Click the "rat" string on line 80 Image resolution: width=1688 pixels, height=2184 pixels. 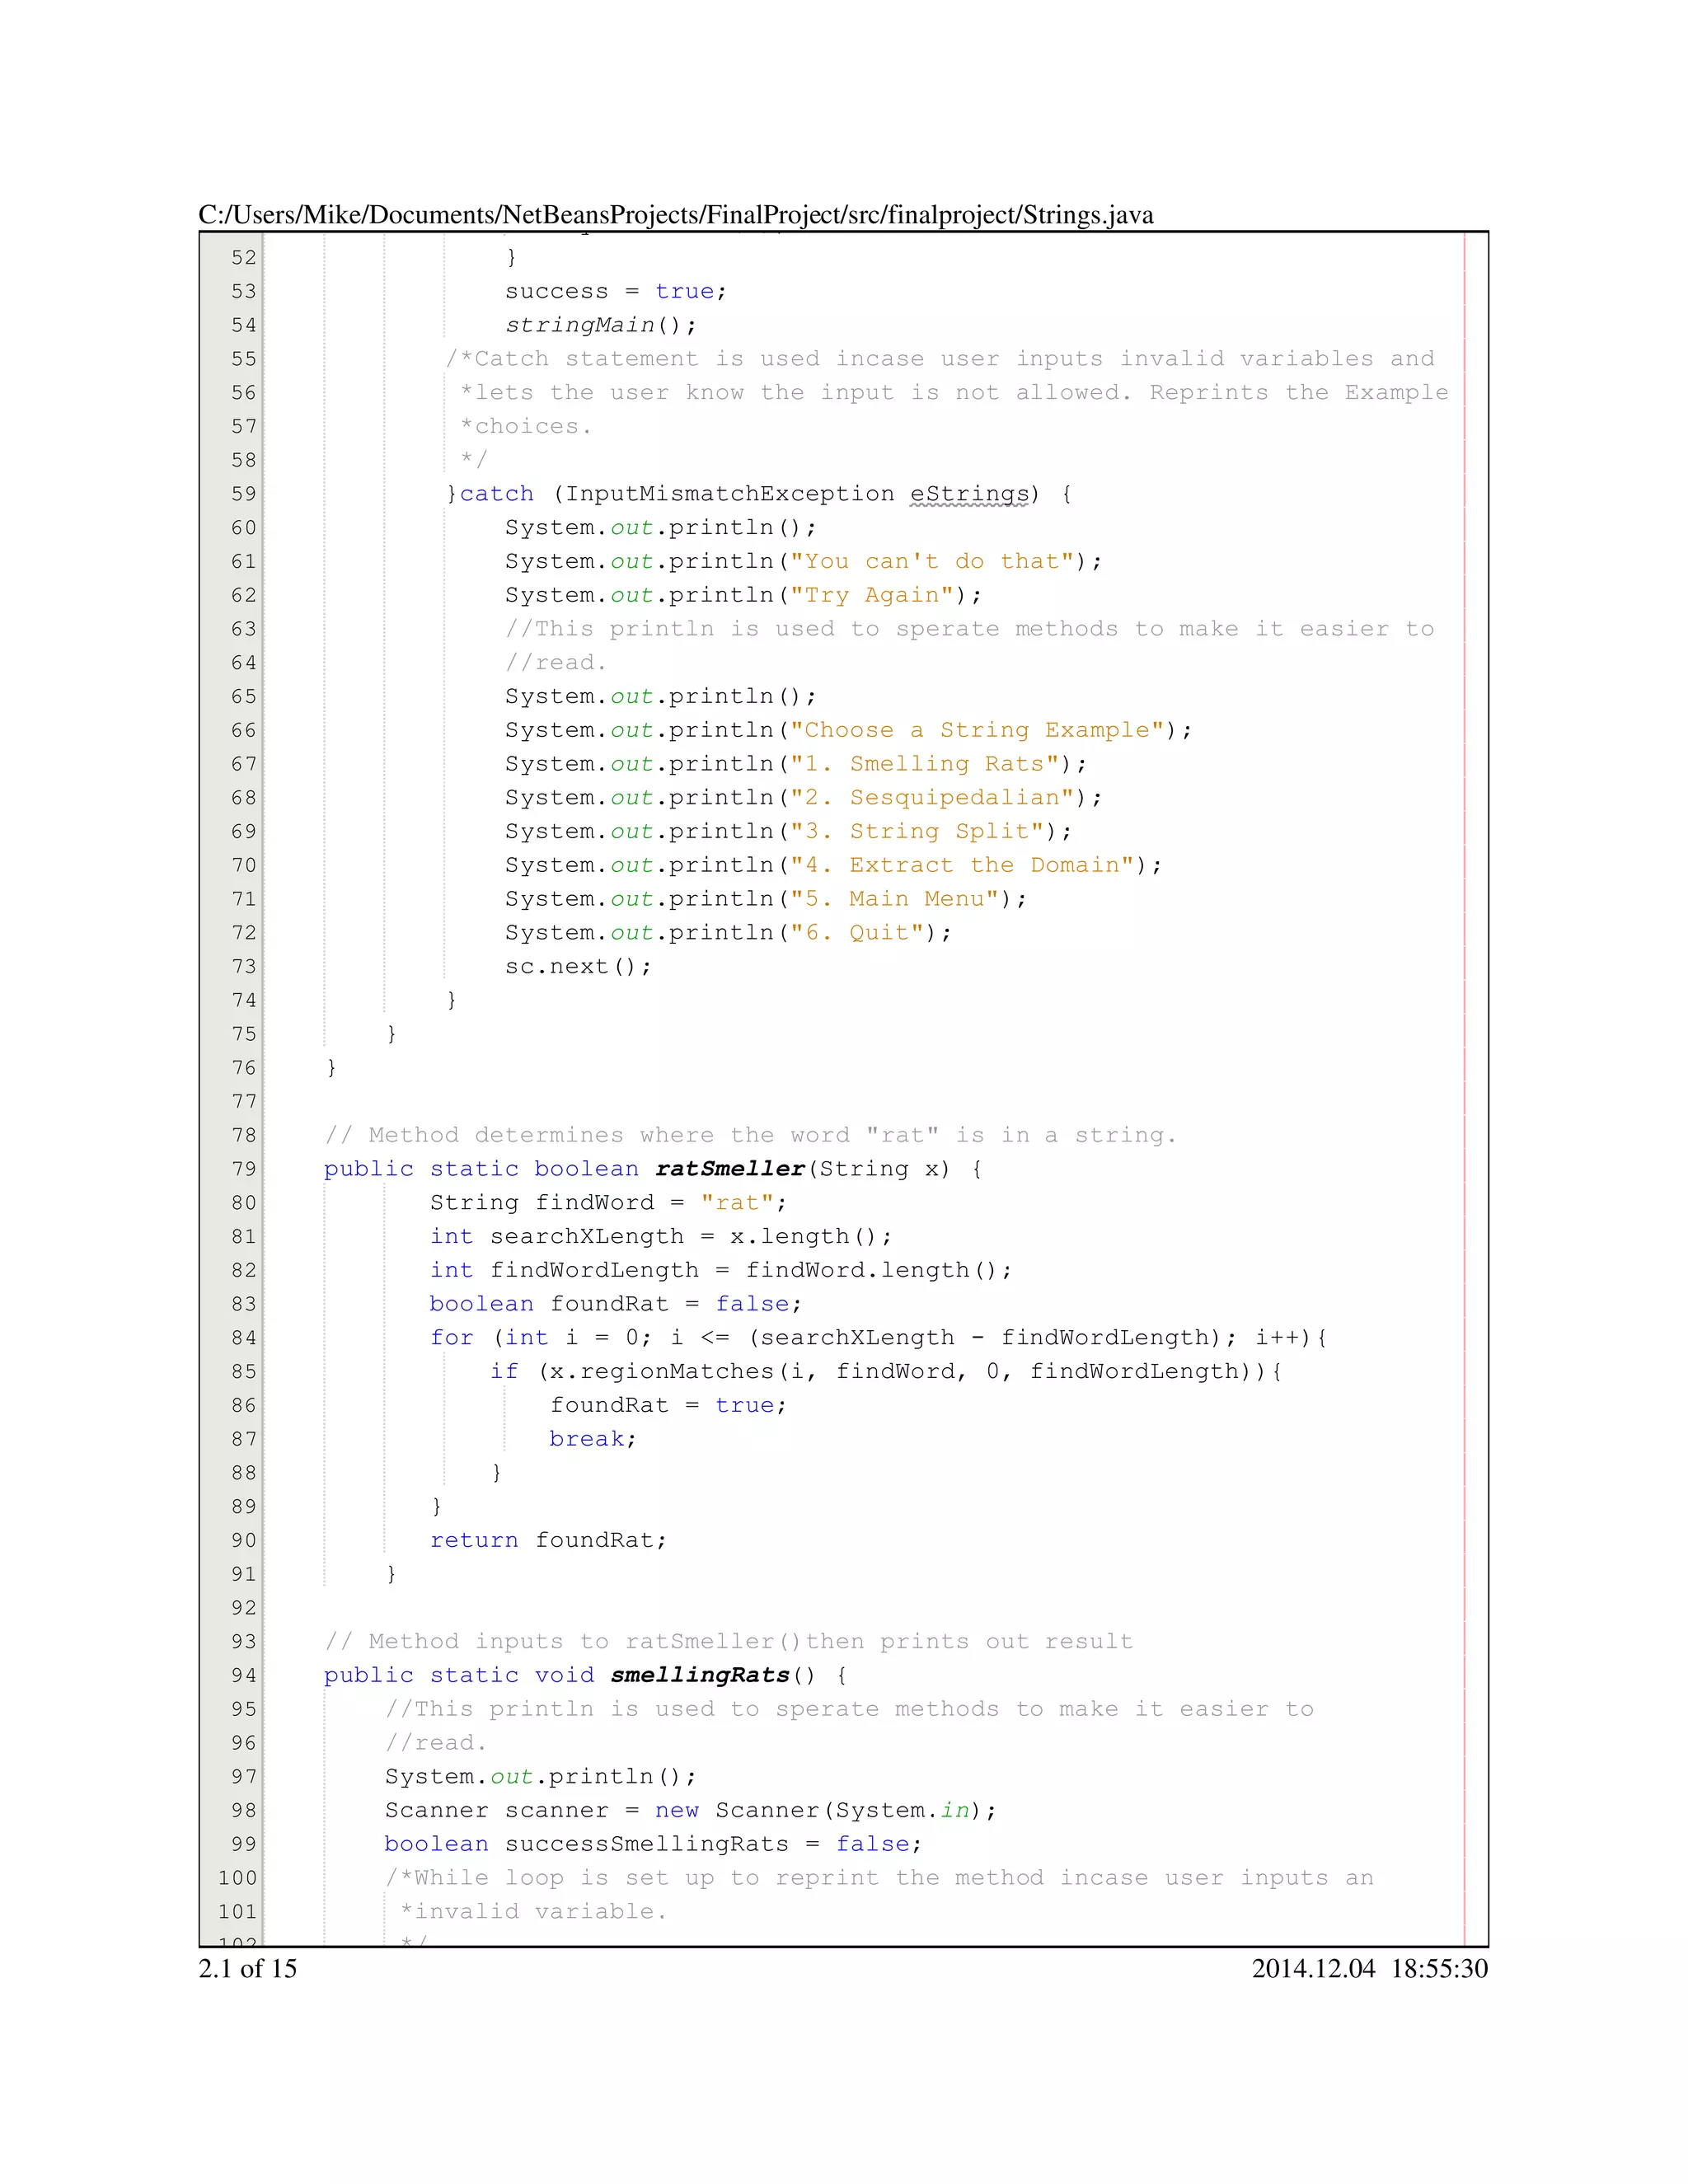coord(736,1203)
